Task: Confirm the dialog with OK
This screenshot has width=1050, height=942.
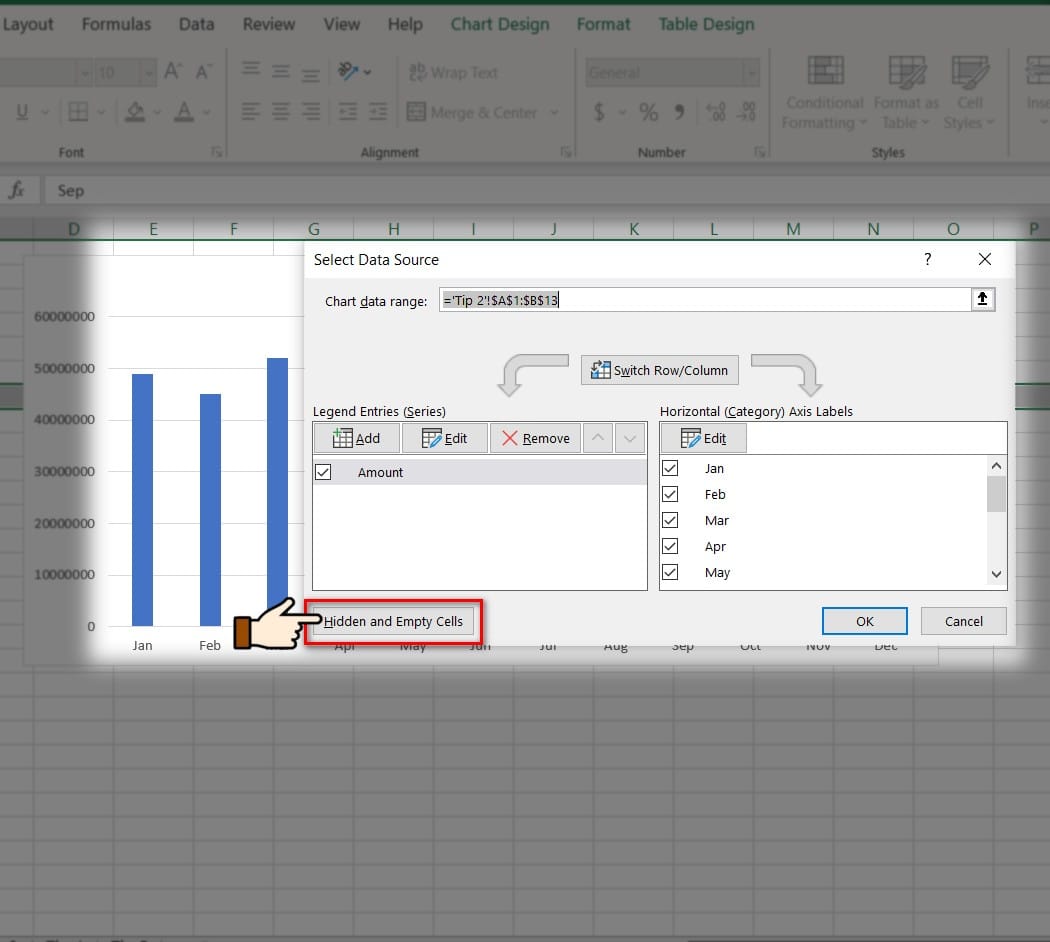Action: [x=864, y=621]
